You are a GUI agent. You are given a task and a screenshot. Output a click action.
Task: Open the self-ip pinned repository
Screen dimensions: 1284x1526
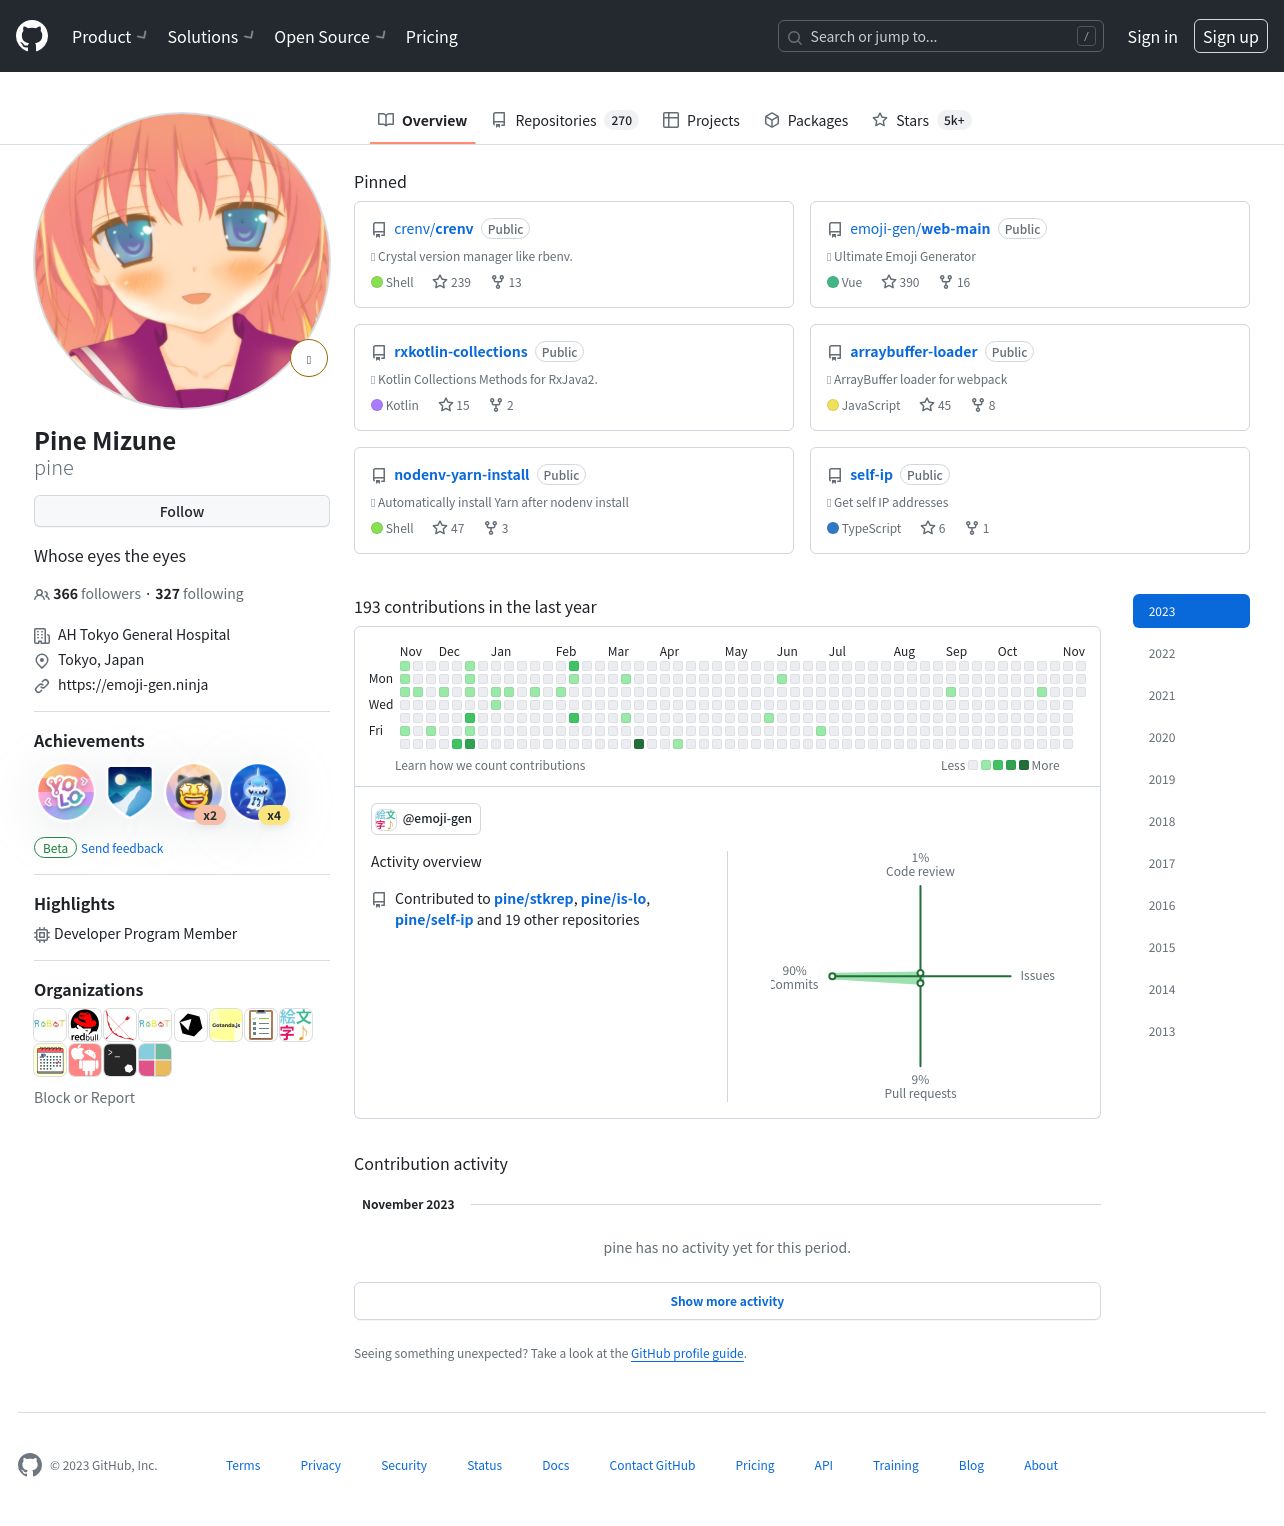click(x=871, y=475)
